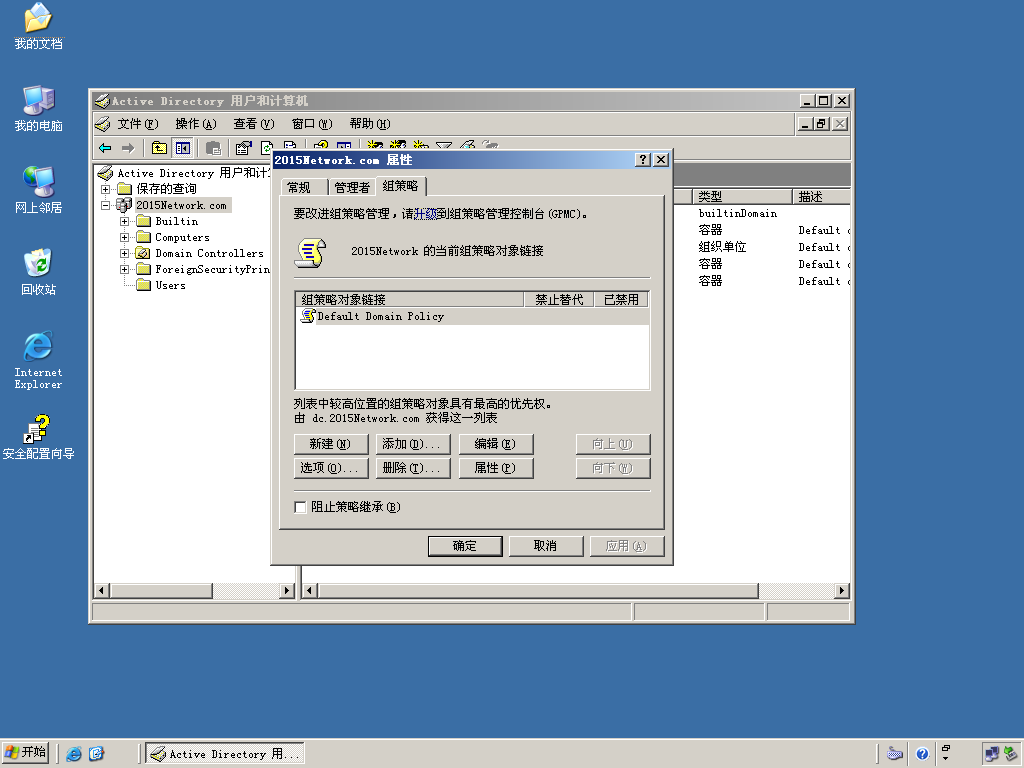Expand the Builtin tree node
Viewport: 1024px width, 768px height.
point(124,221)
